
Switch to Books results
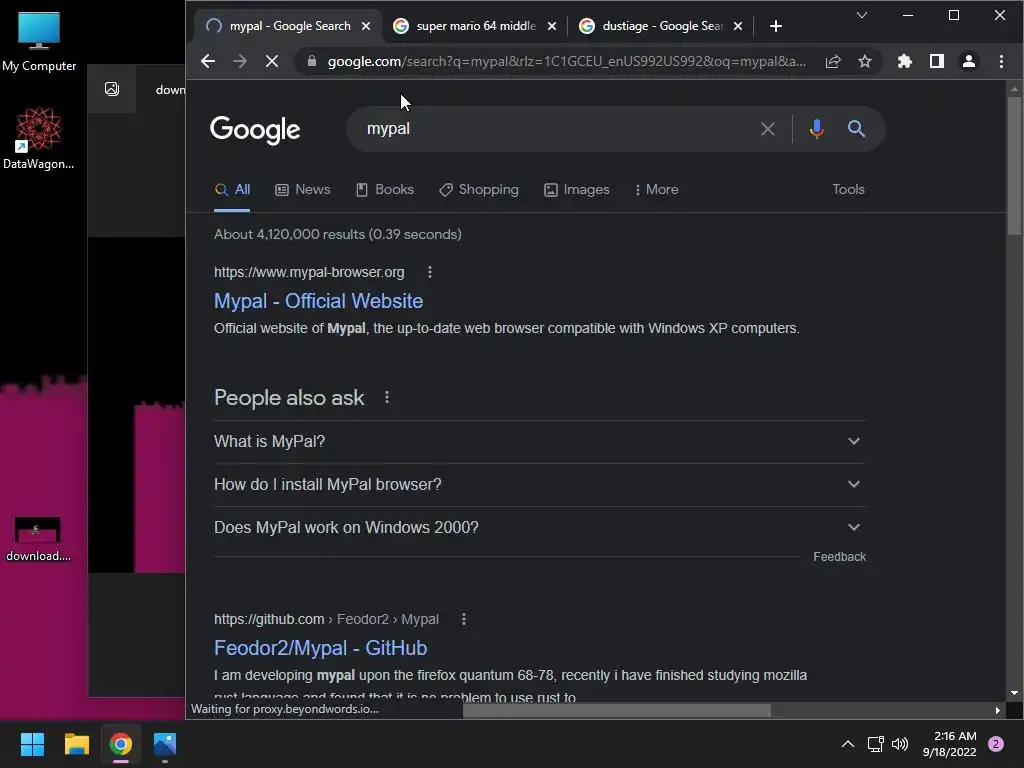coord(385,189)
